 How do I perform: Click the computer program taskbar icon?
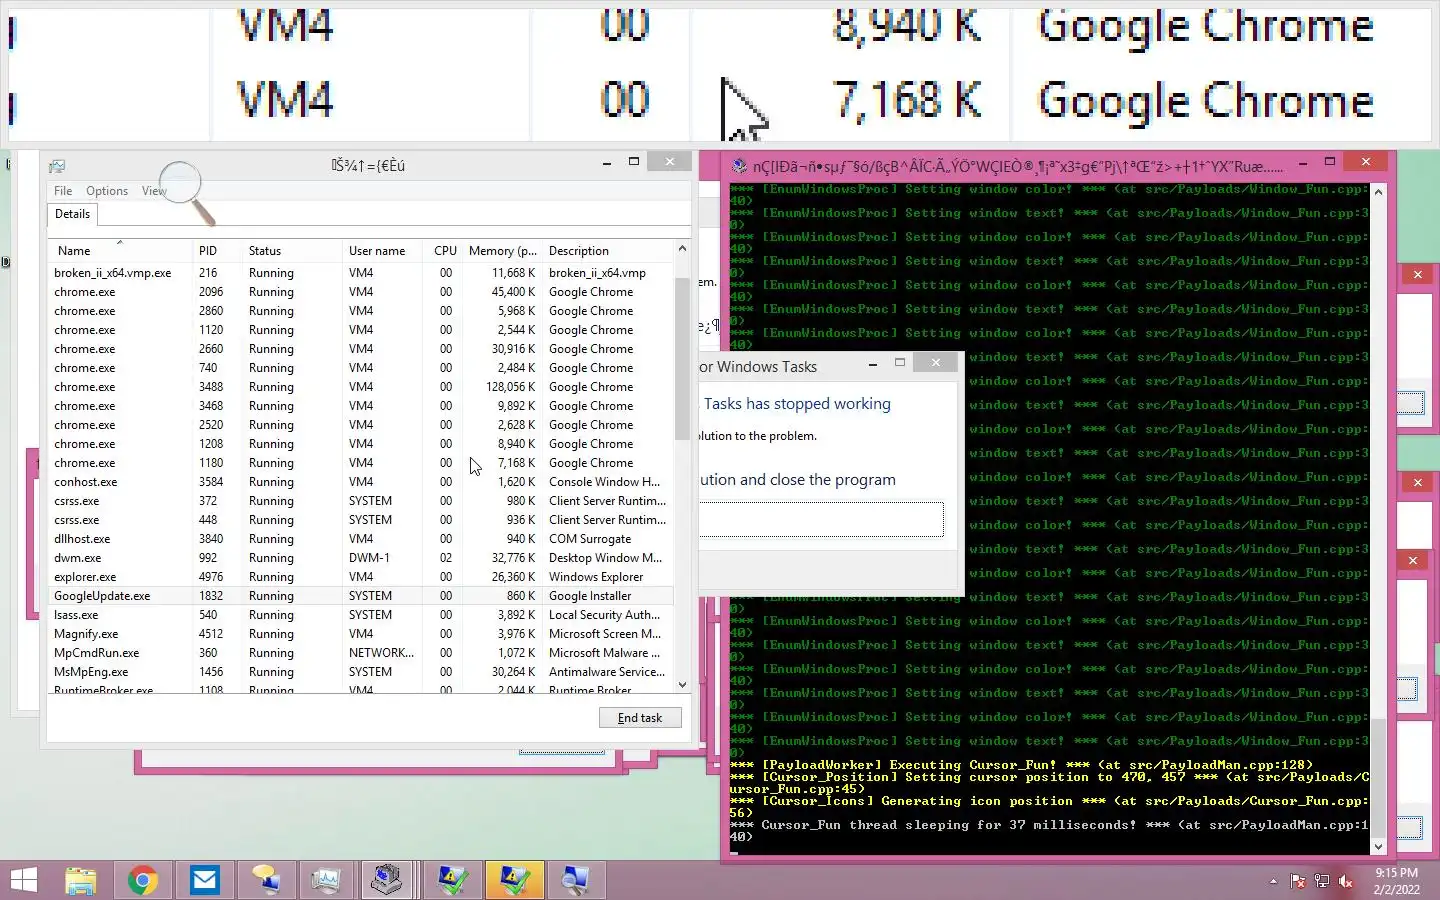coord(386,880)
